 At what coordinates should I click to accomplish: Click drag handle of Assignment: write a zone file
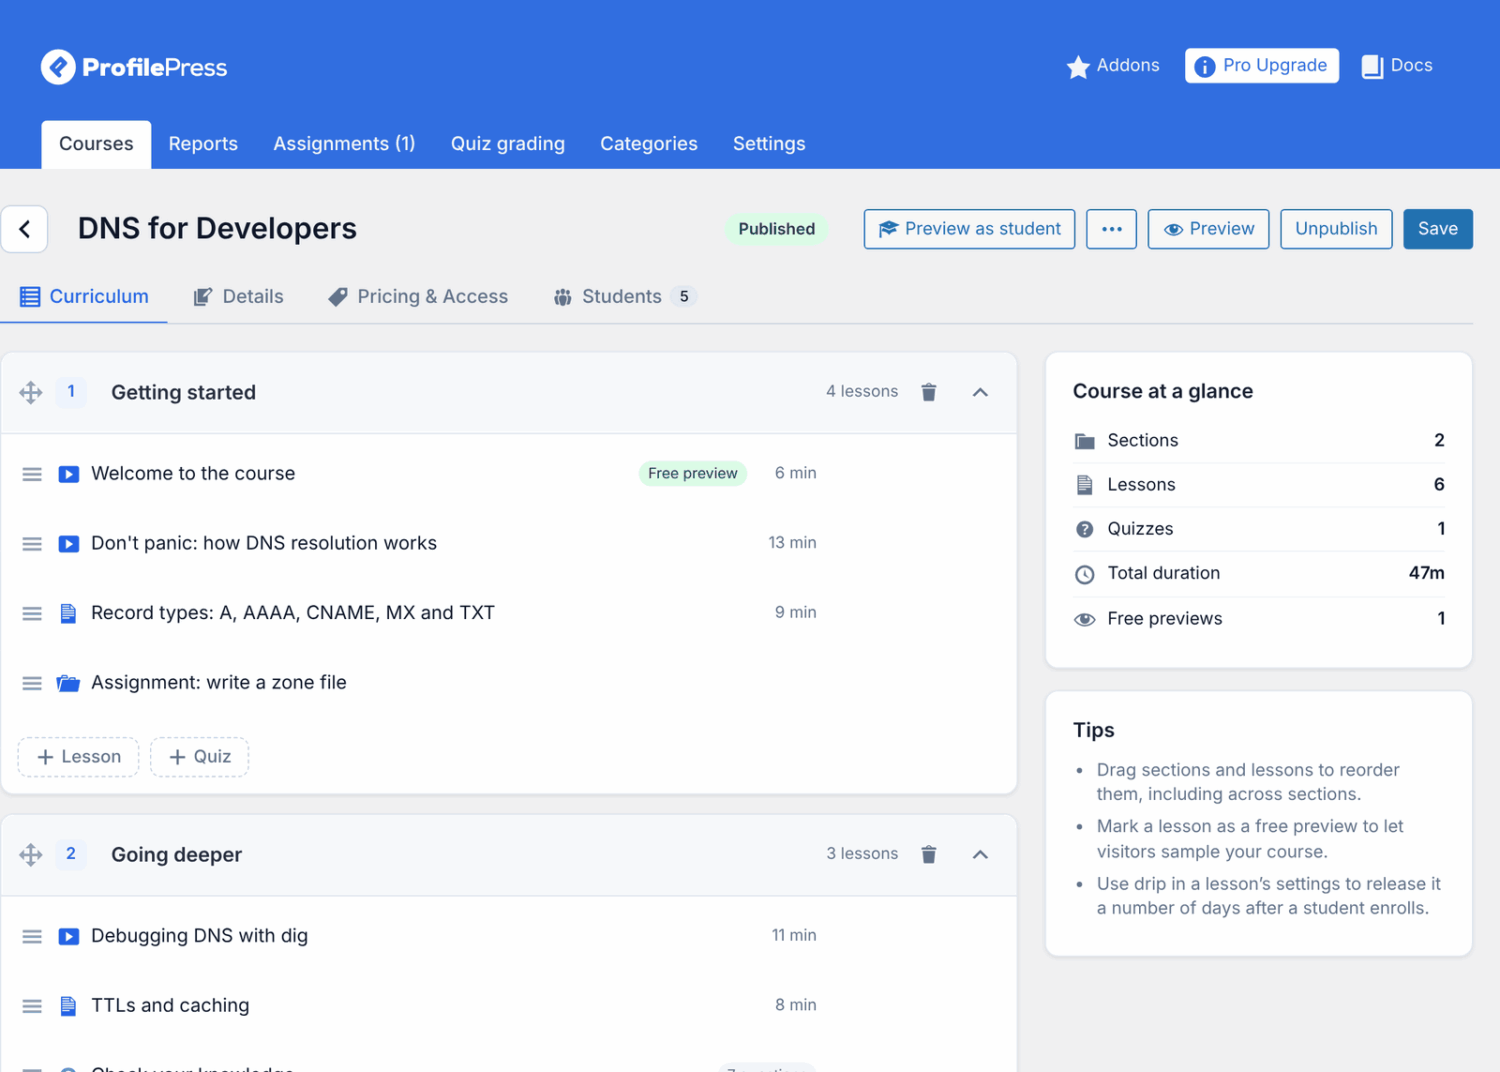coord(32,683)
